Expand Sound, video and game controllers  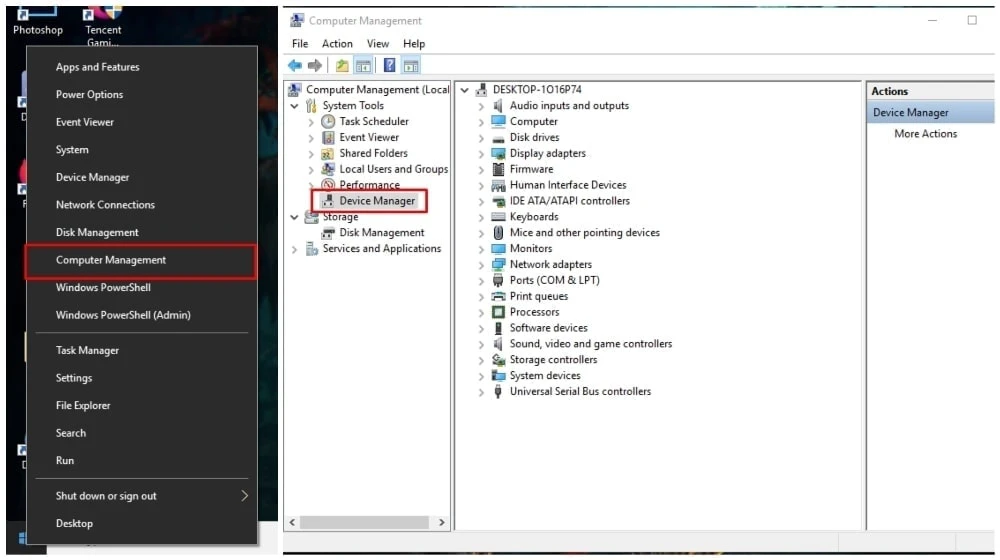481,344
